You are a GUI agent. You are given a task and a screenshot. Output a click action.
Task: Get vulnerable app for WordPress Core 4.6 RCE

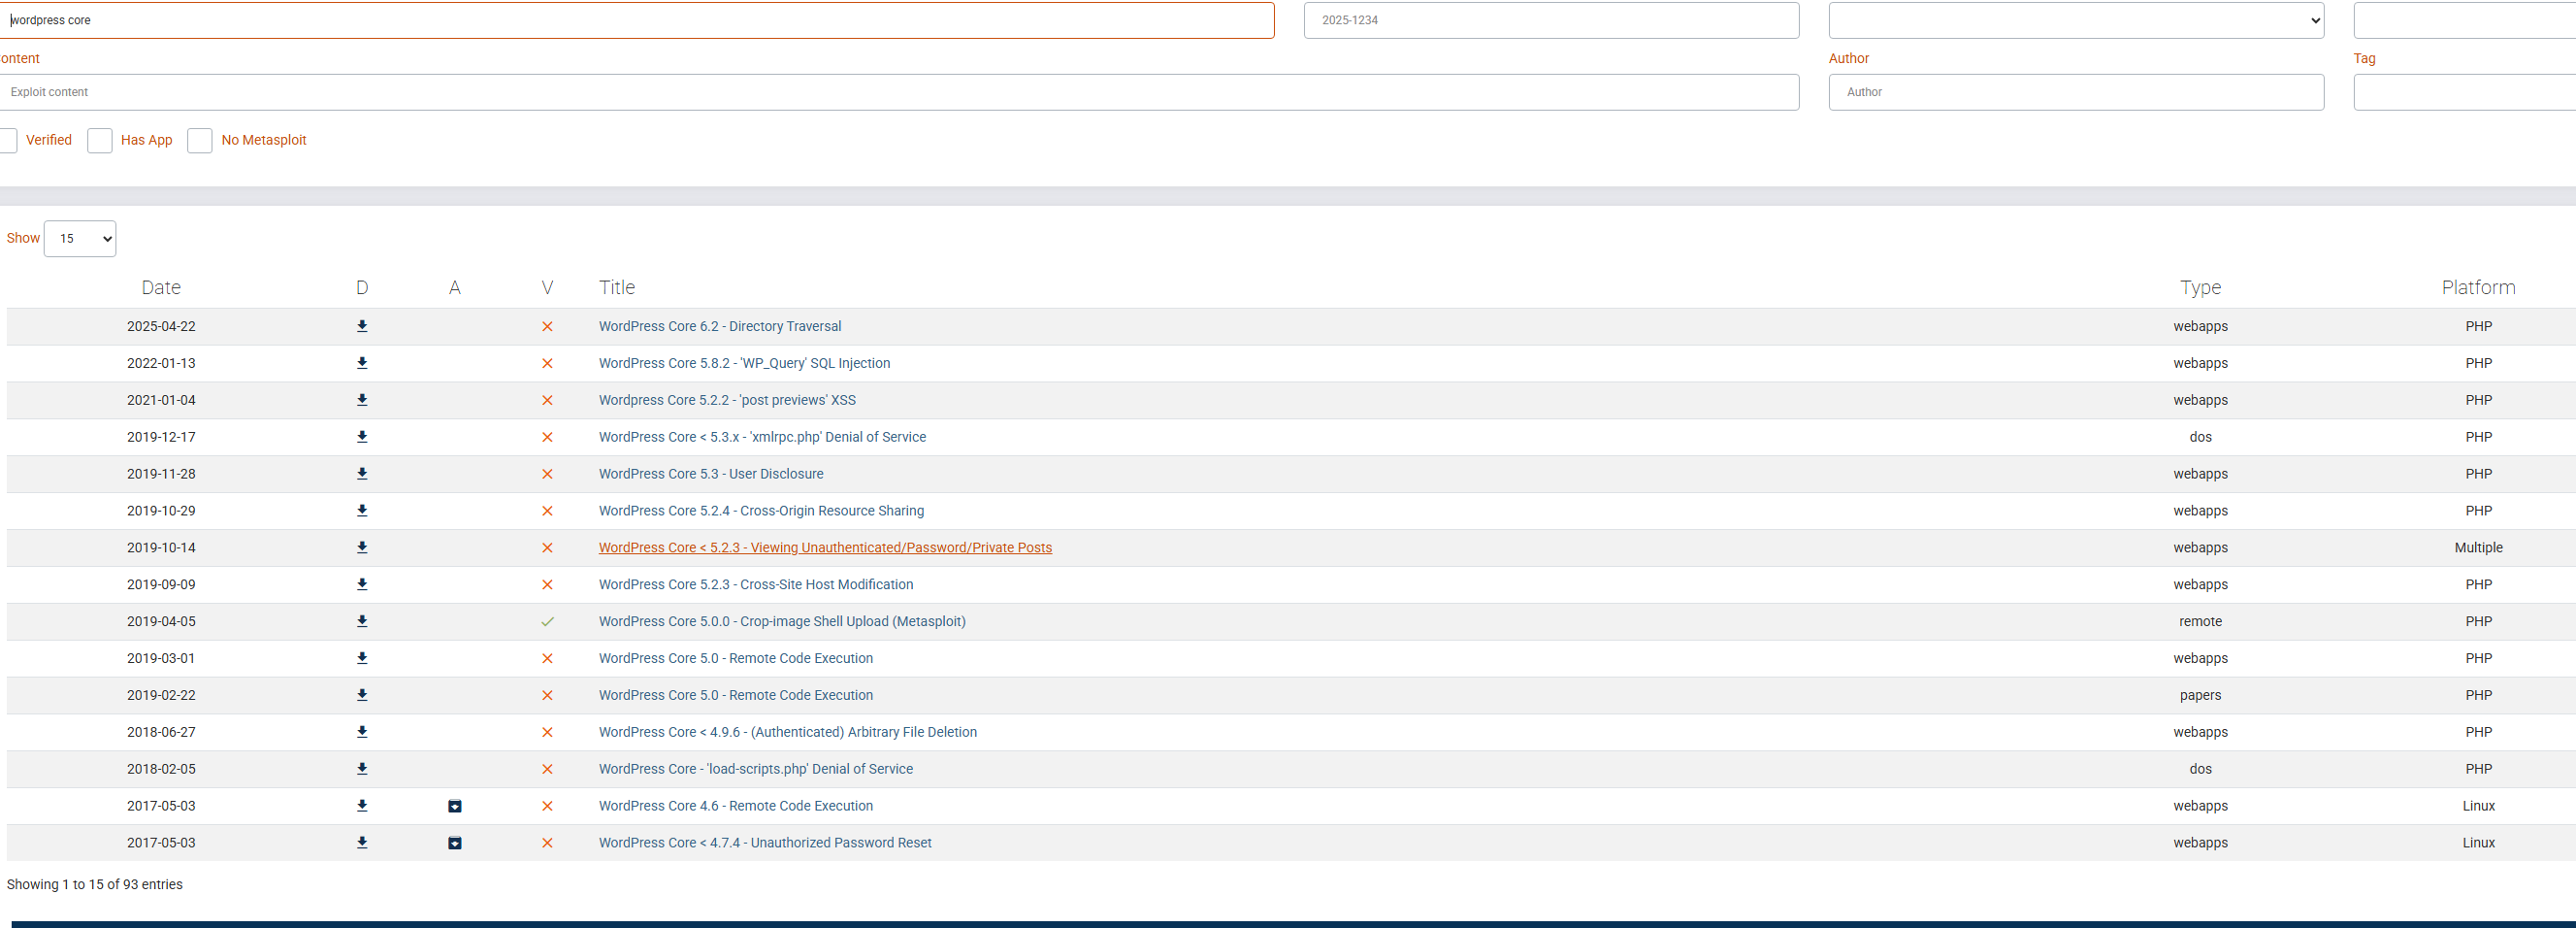tap(455, 806)
